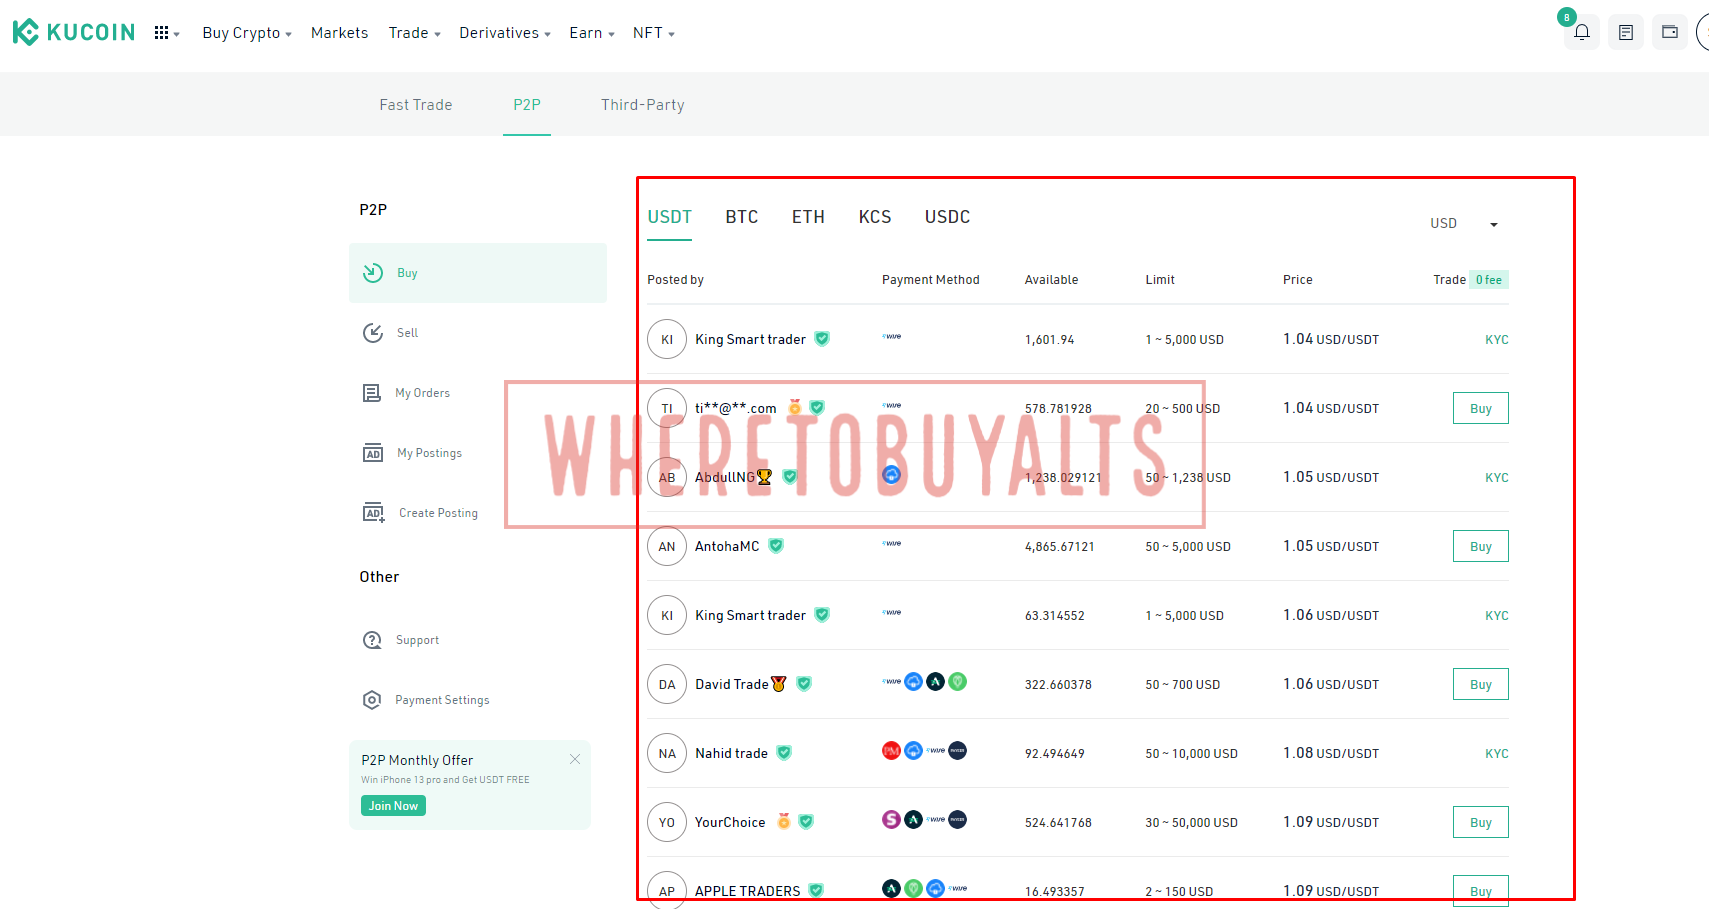This screenshot has height=909, width=1709.
Task: Click verified shield badge next to Nahid trade
Action: (x=784, y=752)
